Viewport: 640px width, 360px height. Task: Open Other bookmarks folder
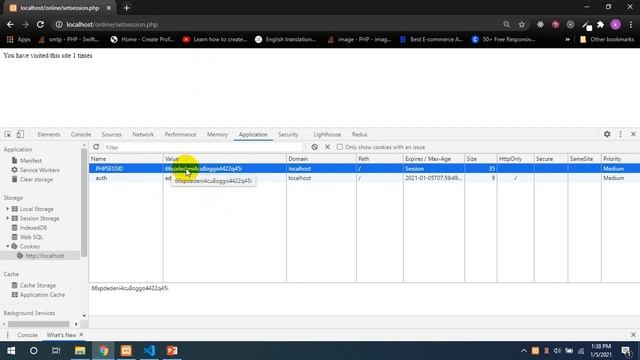pyautogui.click(x=607, y=40)
